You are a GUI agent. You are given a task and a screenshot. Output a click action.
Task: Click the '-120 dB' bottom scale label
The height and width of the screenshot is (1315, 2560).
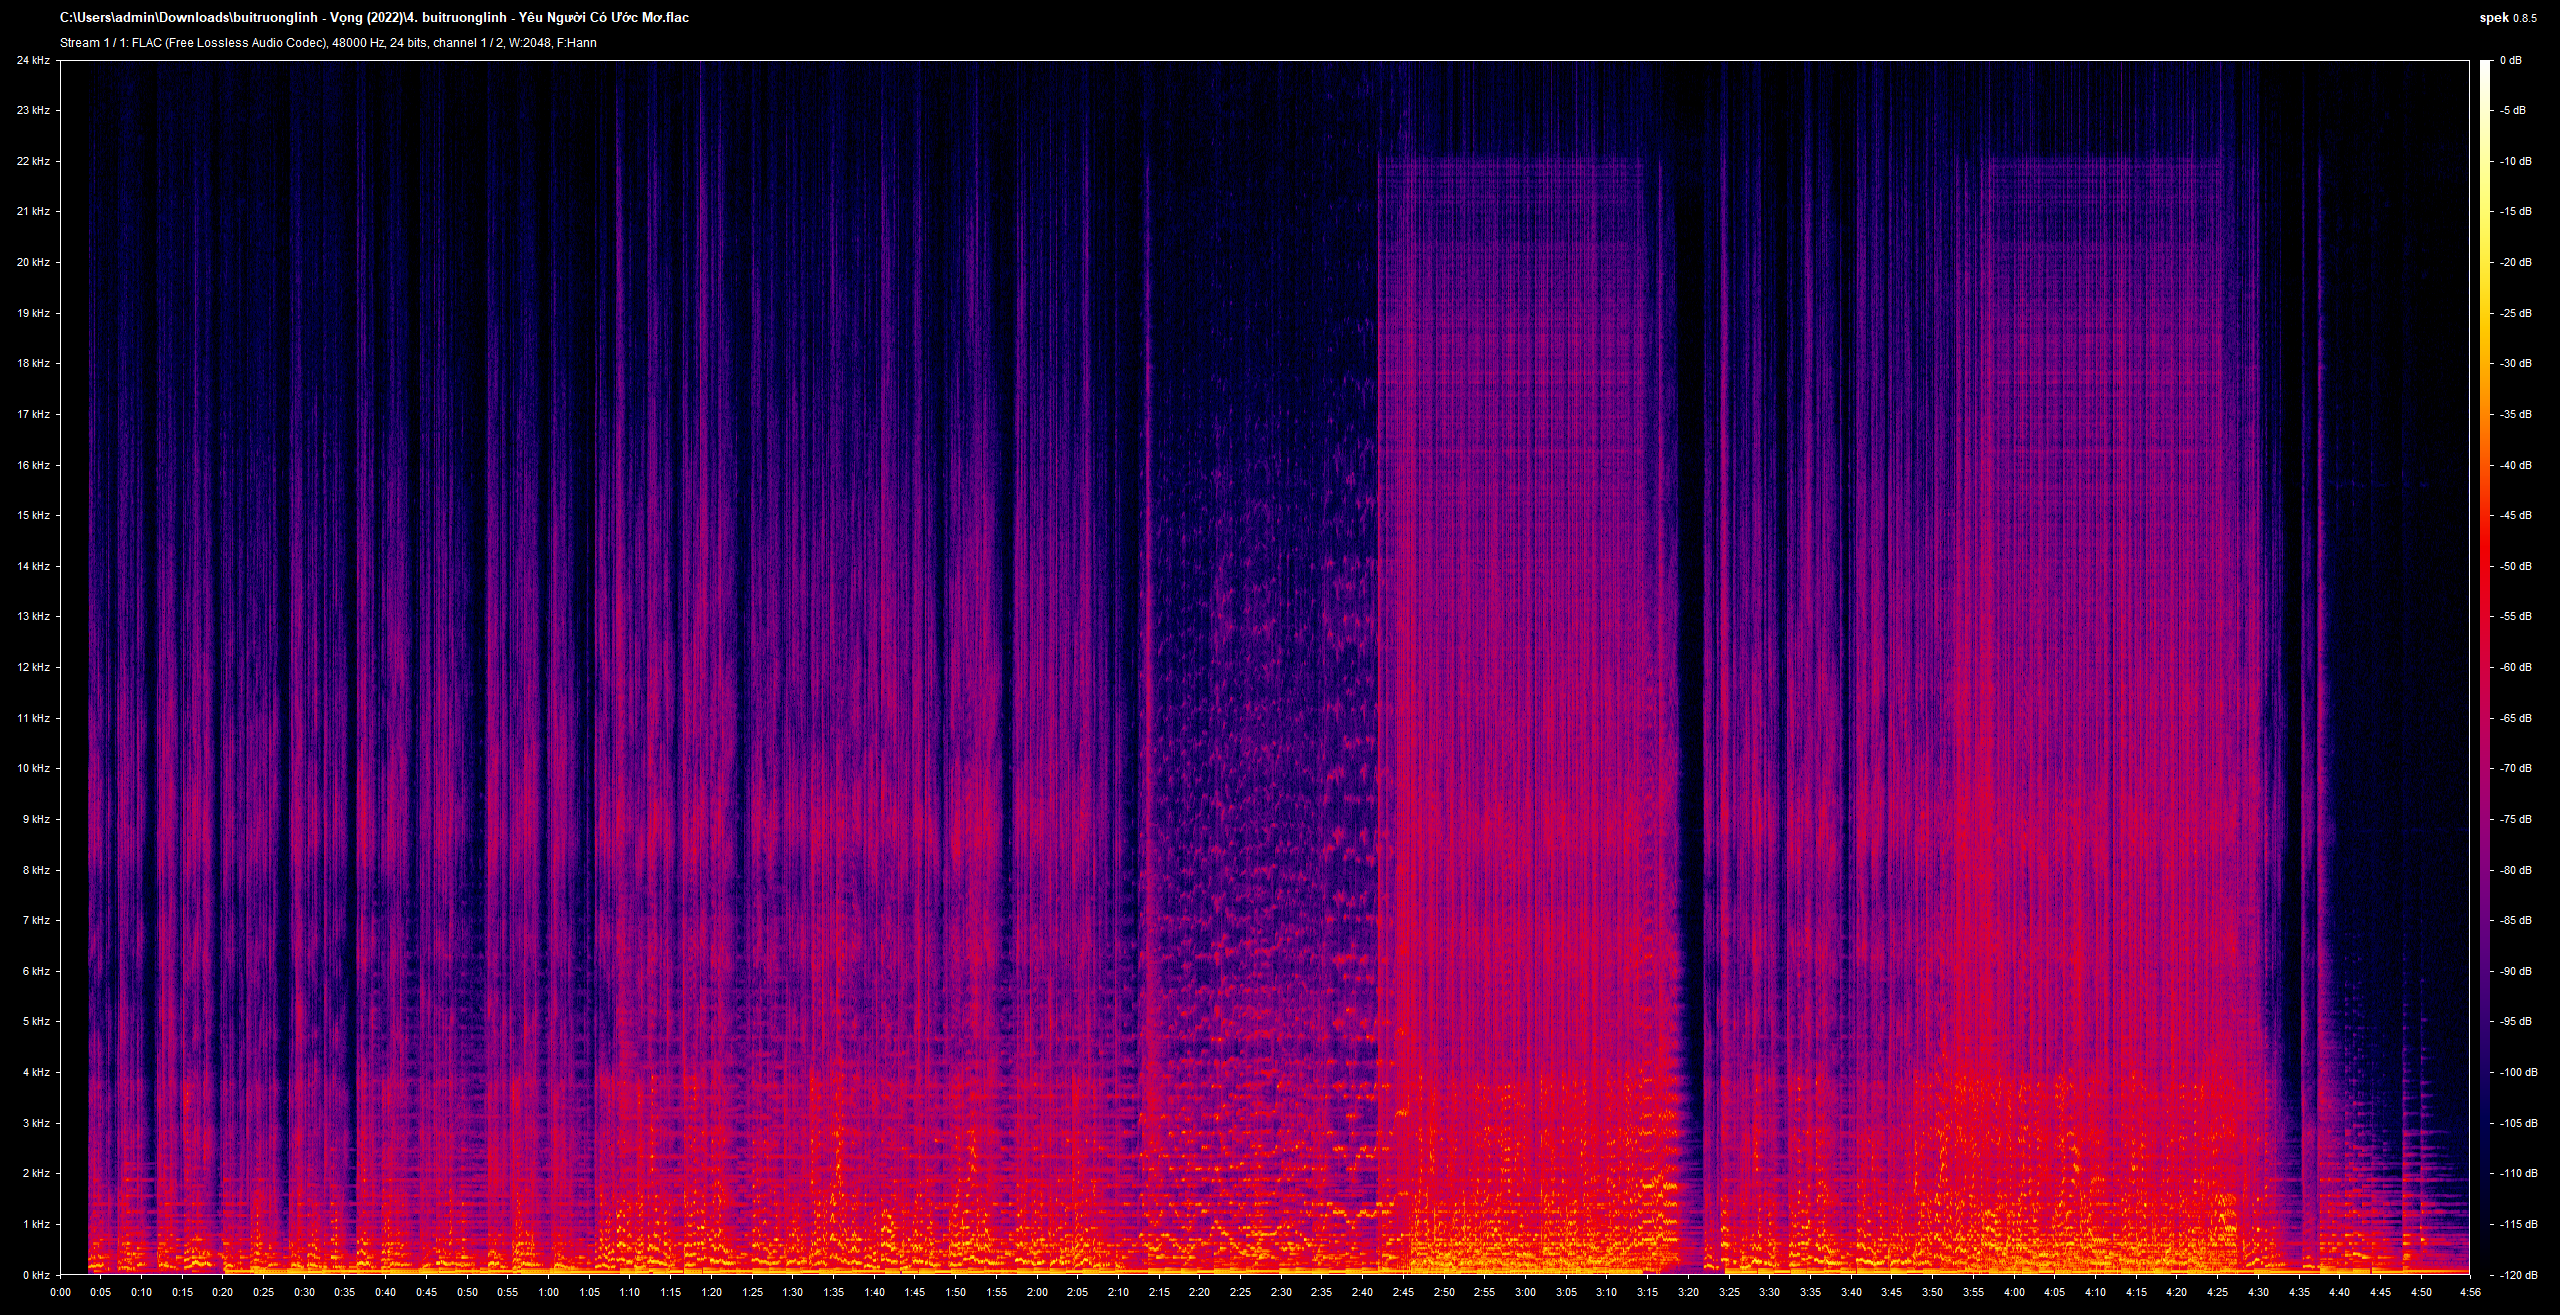2518,1275
